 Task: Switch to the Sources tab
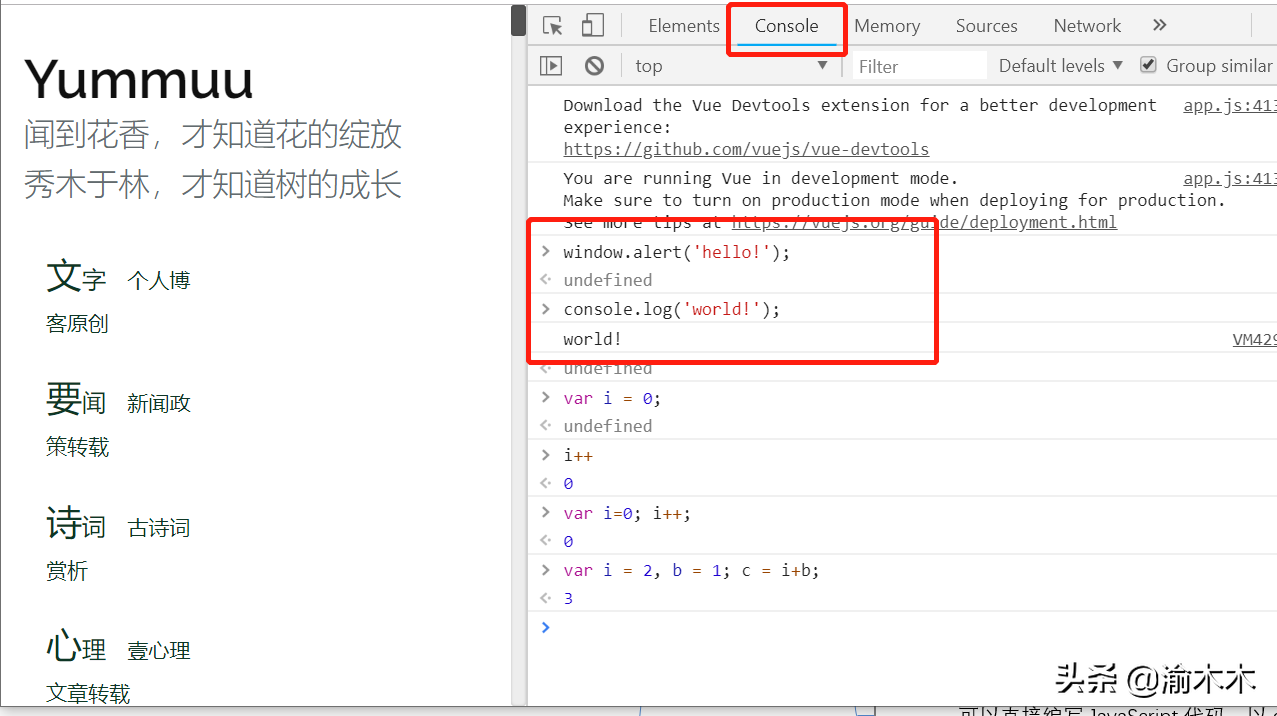tap(986, 26)
